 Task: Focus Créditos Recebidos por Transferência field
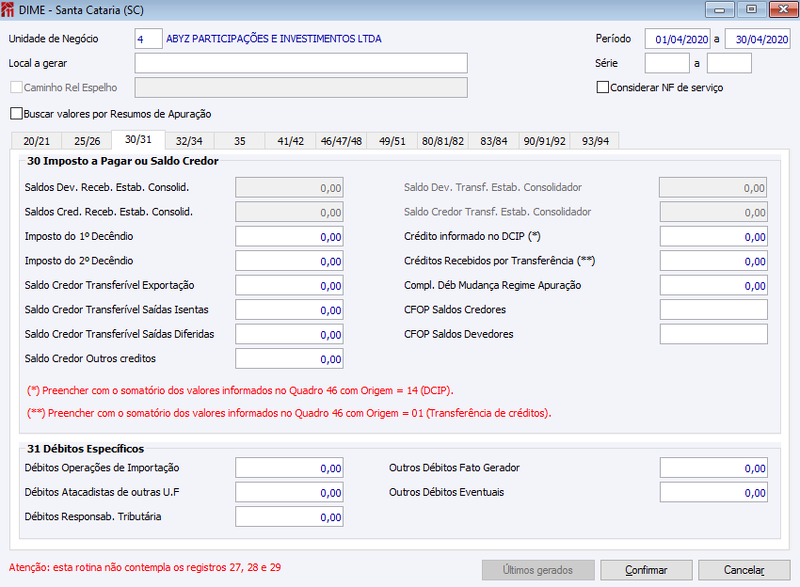click(x=714, y=261)
